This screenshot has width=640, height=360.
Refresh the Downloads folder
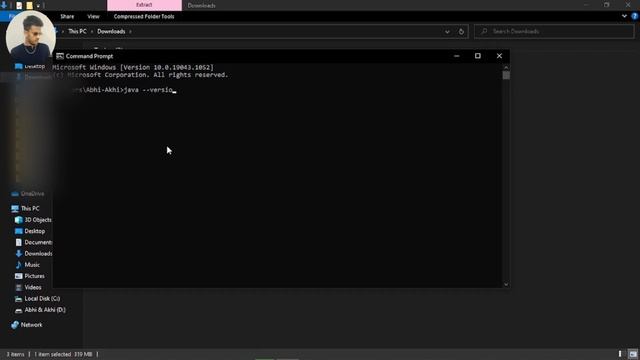point(461,32)
